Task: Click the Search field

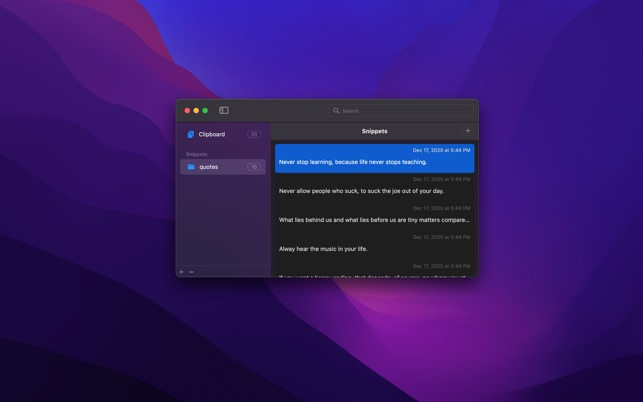Action: [x=401, y=111]
